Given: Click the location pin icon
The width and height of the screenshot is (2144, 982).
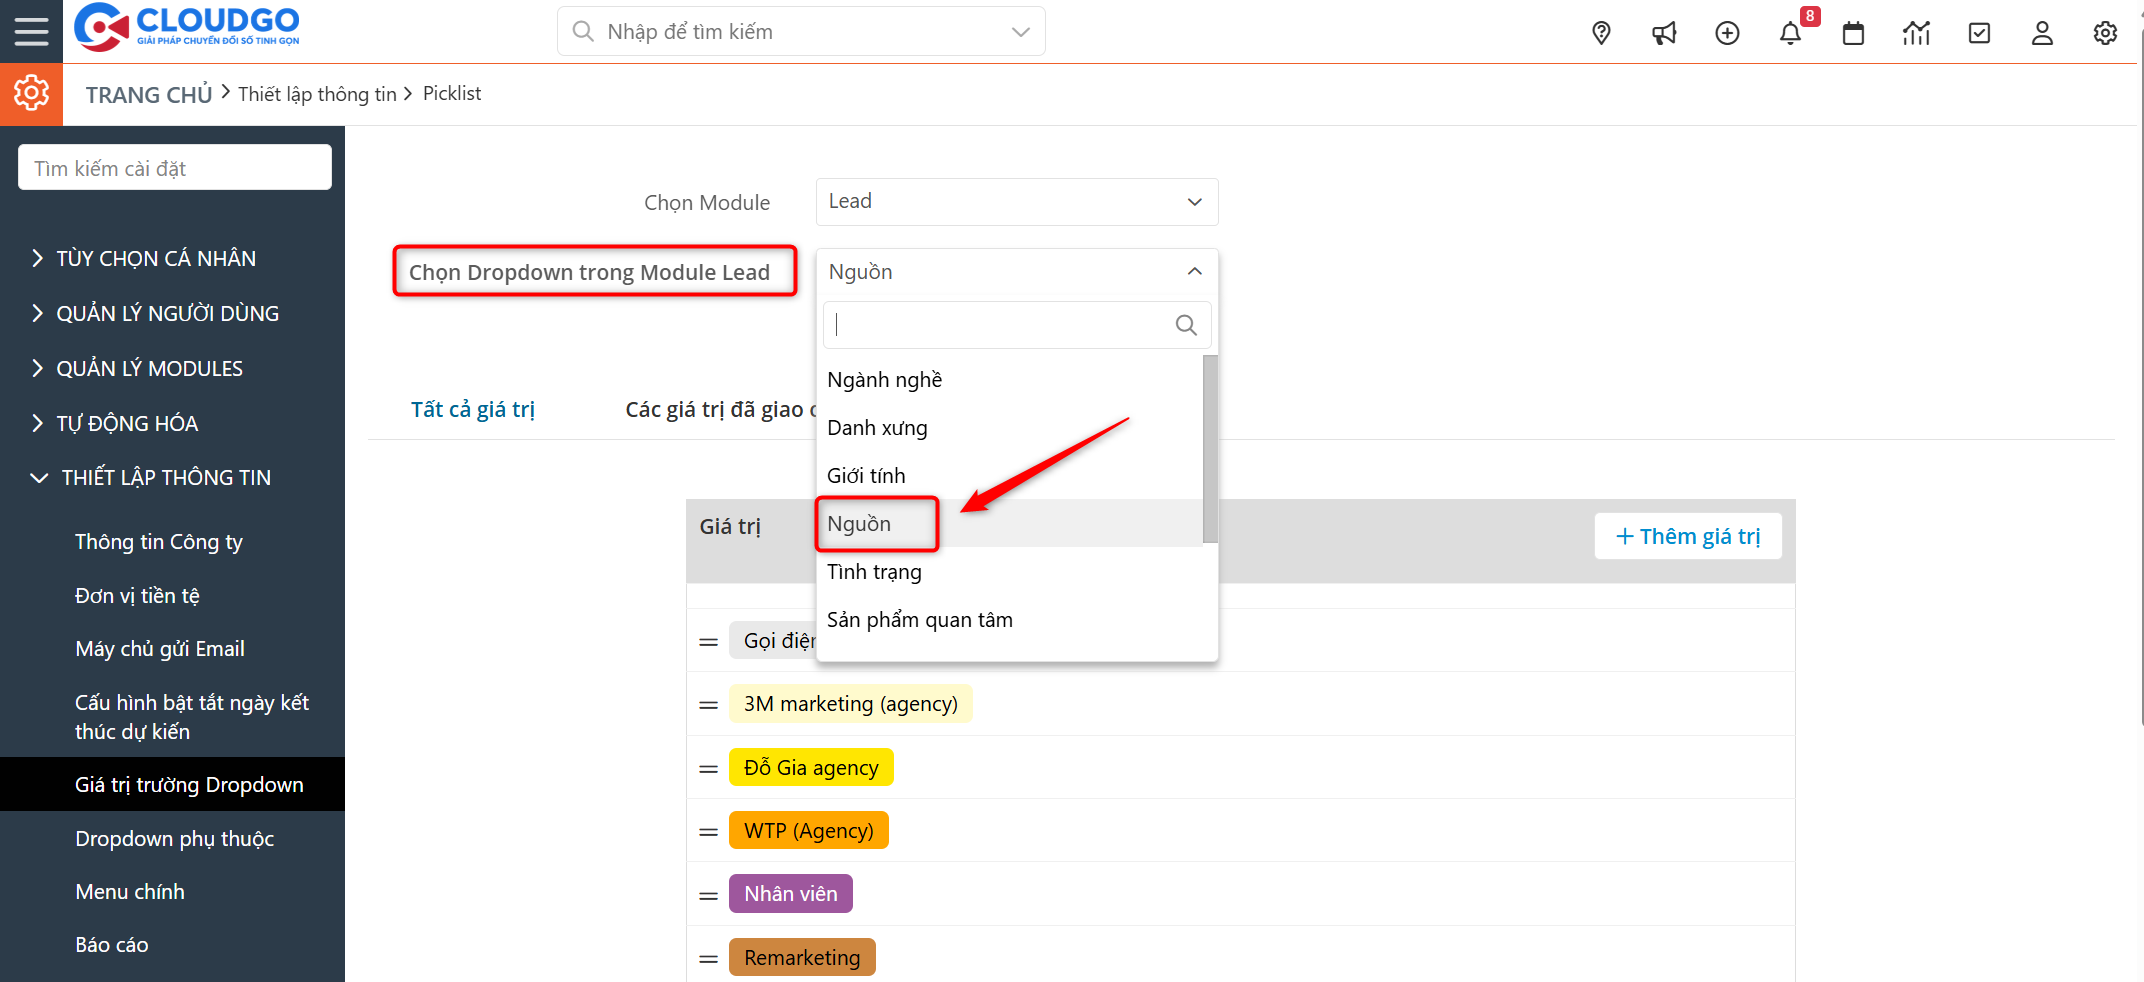Looking at the screenshot, I should tap(1601, 33).
